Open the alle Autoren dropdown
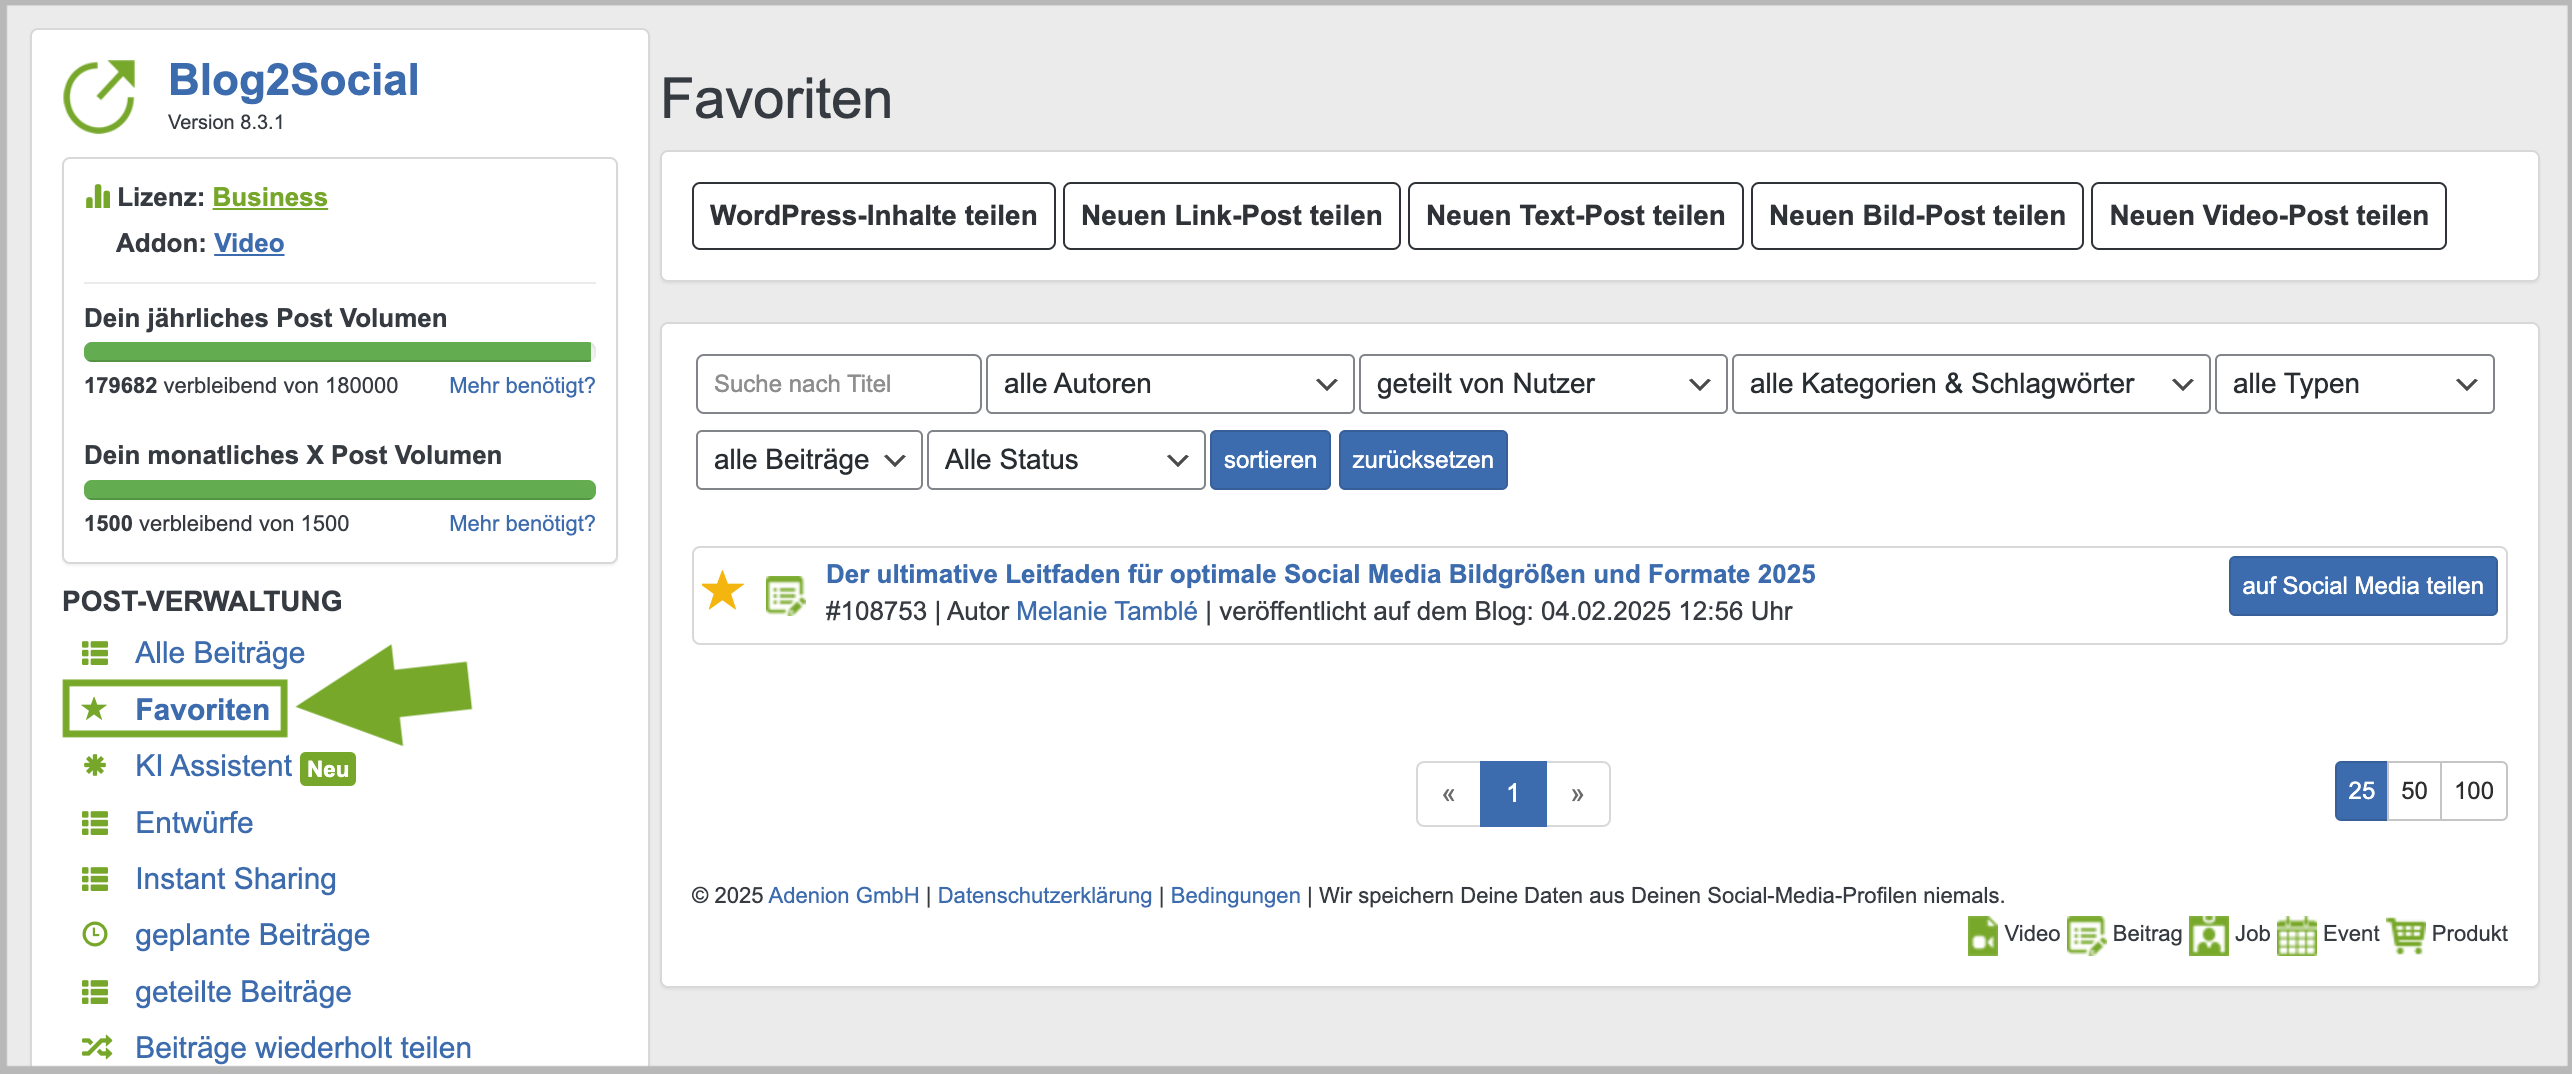Viewport: 2572px width, 1074px height. pyautogui.click(x=1170, y=384)
